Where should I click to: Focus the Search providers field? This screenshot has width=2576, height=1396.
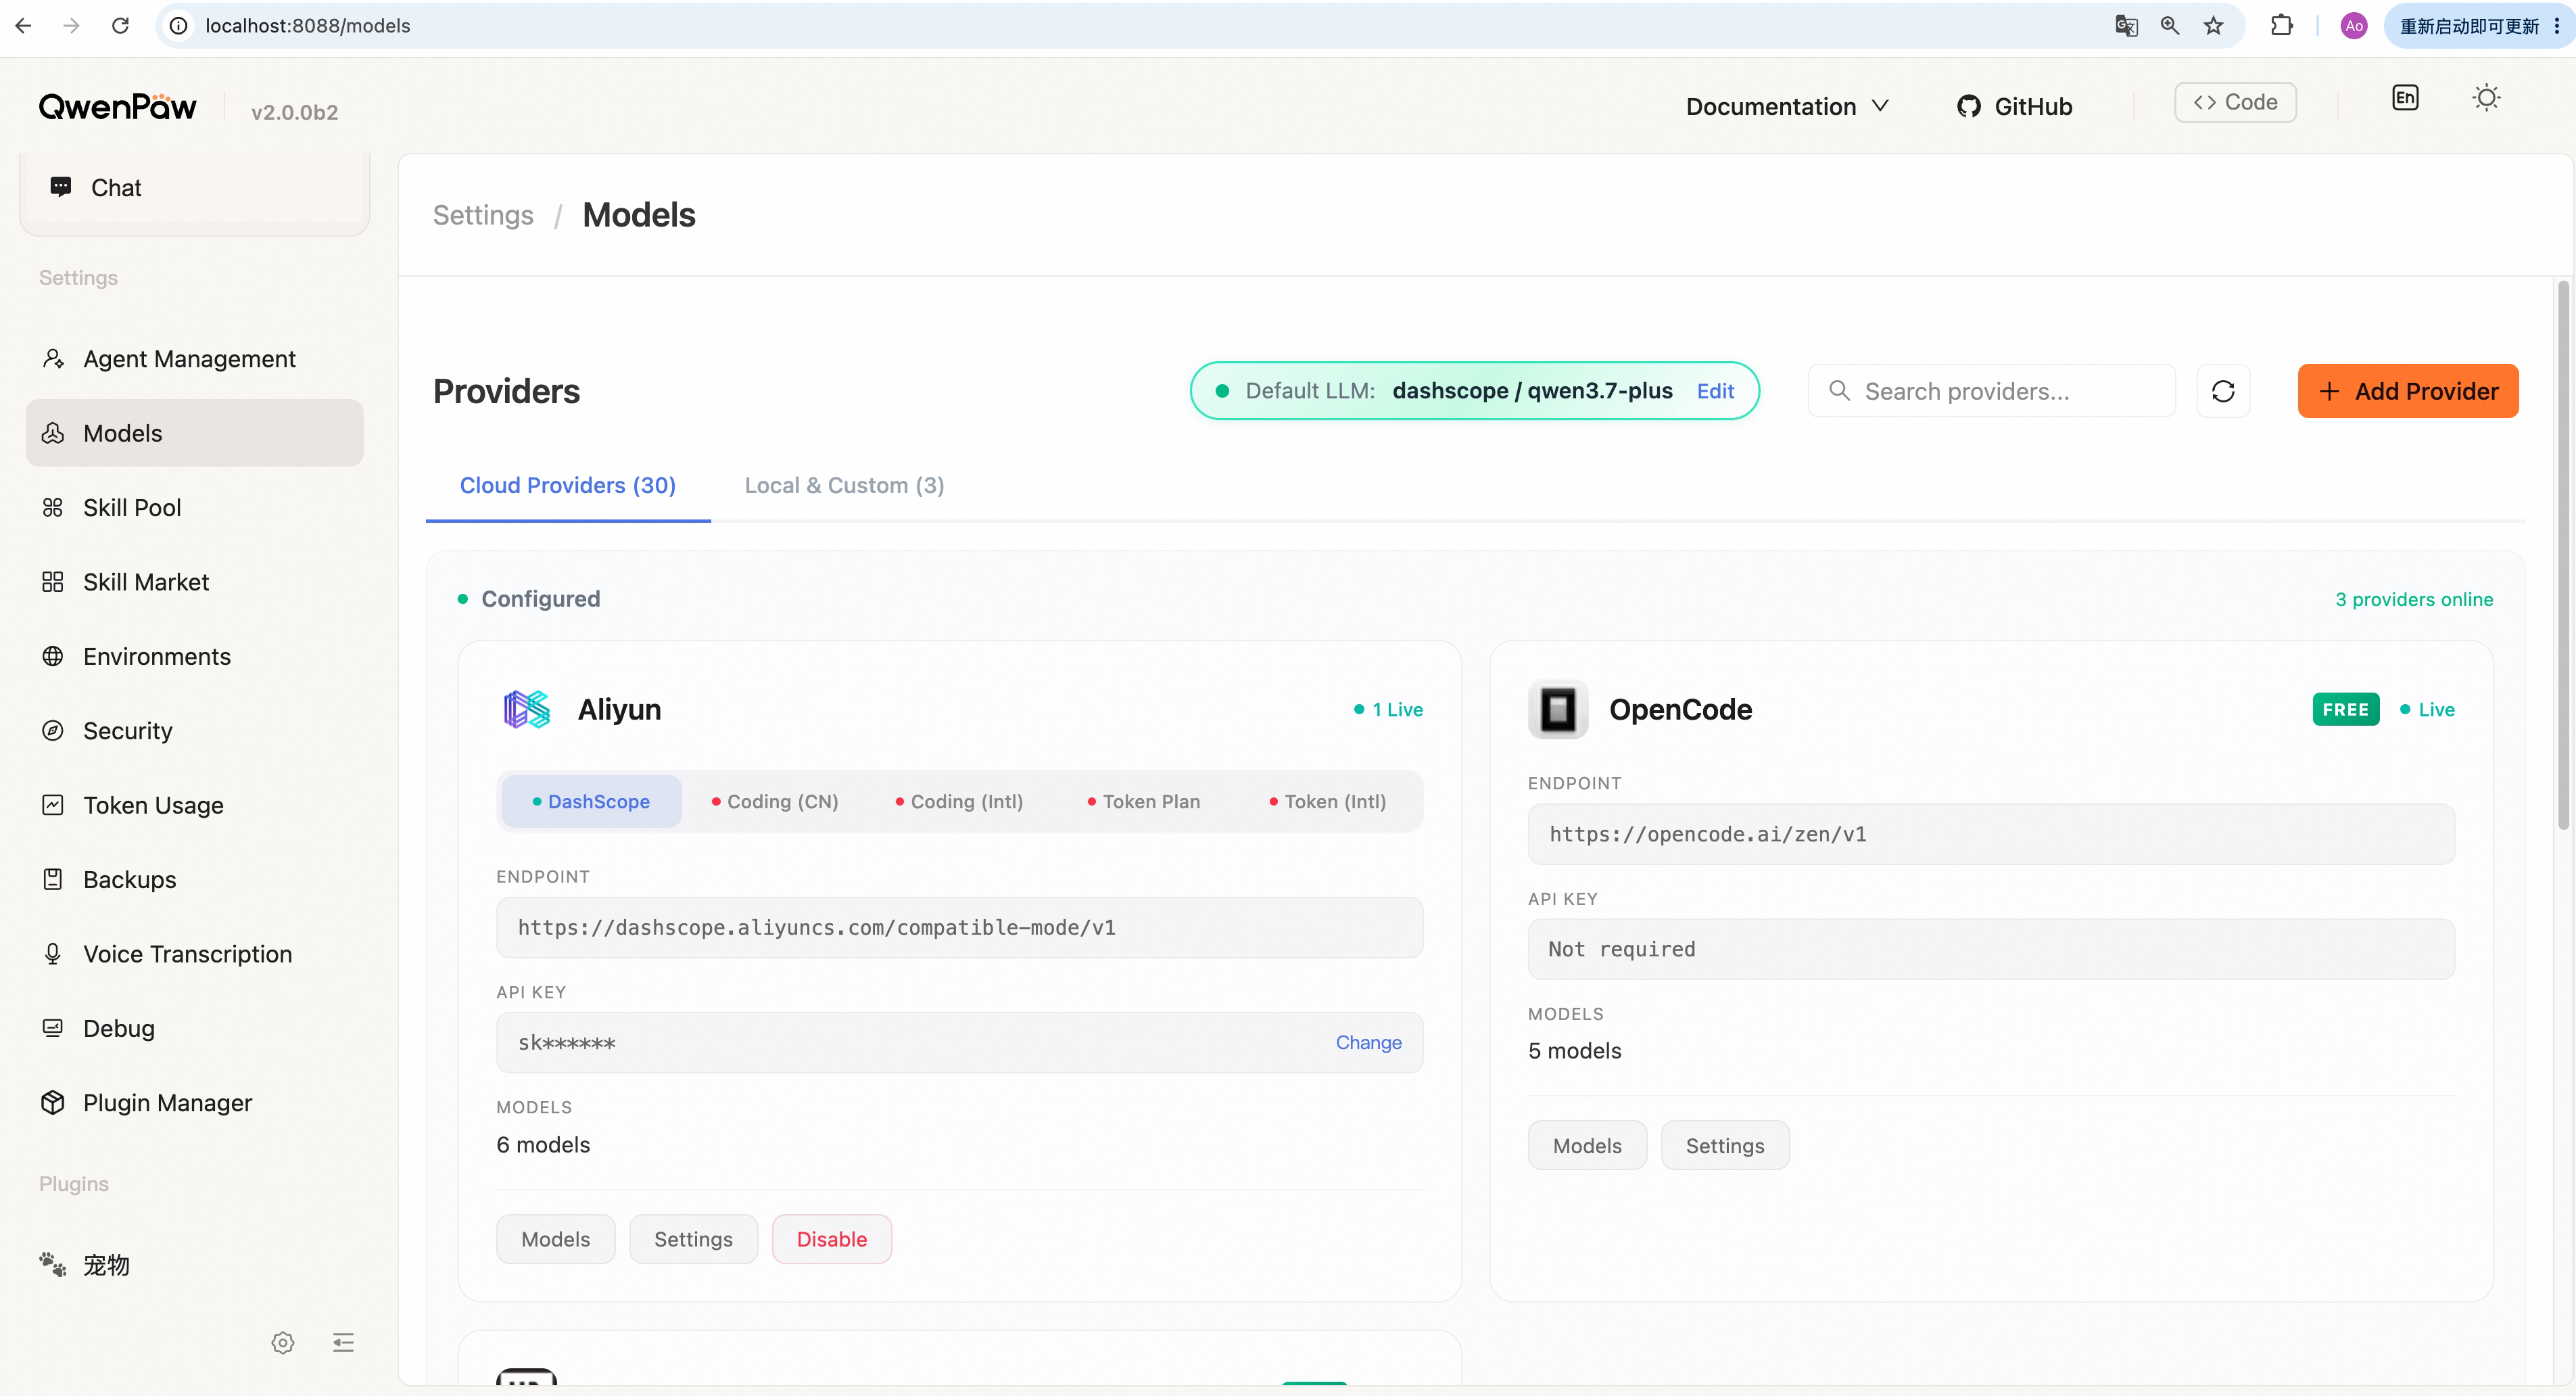pos(1991,391)
